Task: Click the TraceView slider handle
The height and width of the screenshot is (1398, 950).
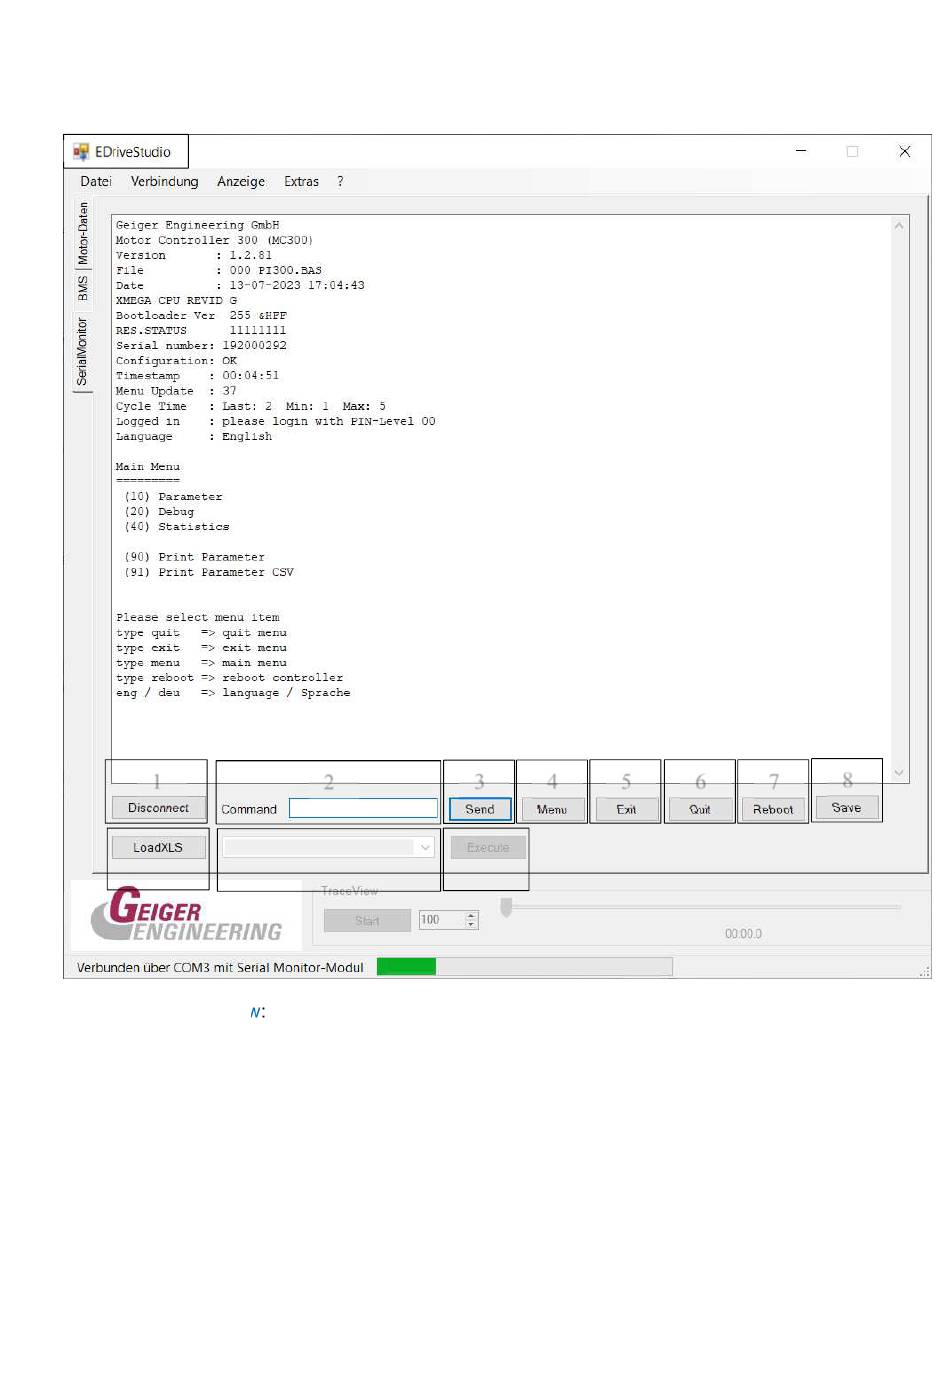Action: click(x=506, y=907)
